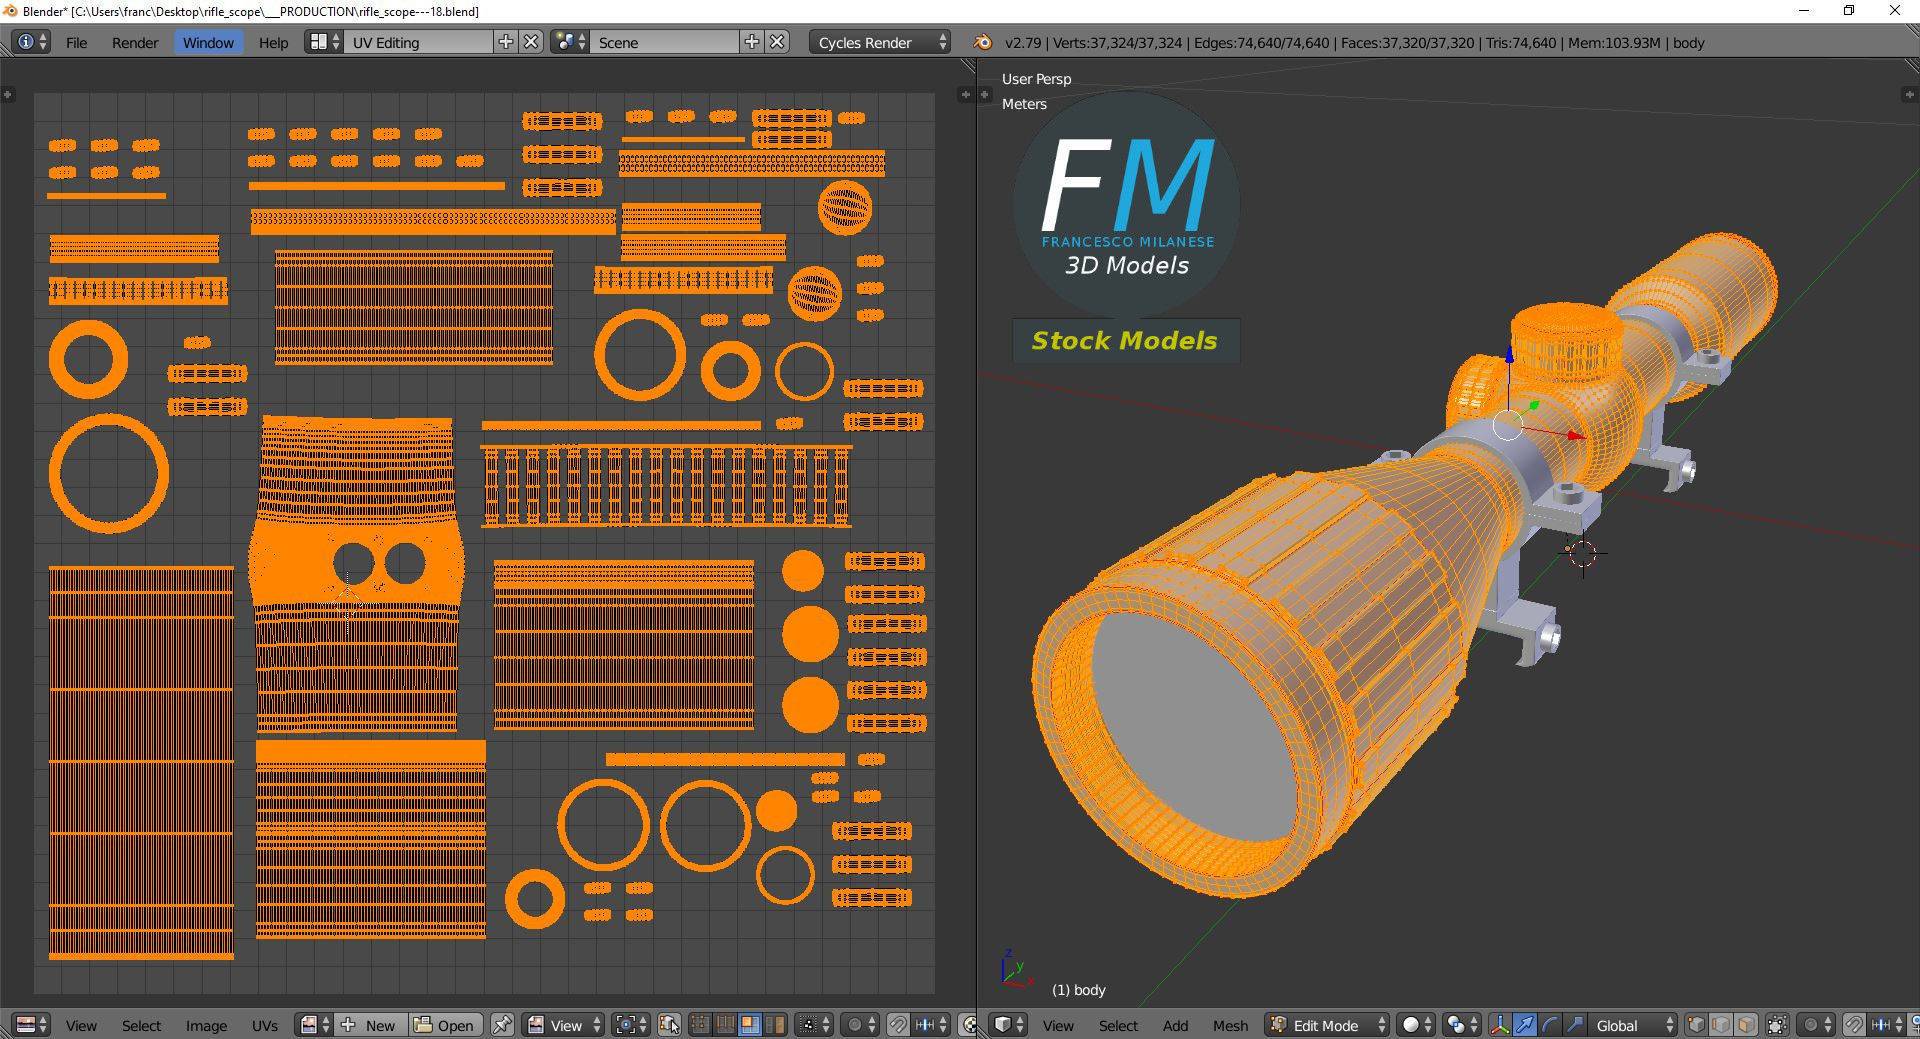Toggle limit selection to visible
The image size is (1920, 1039).
pos(1777,1025)
